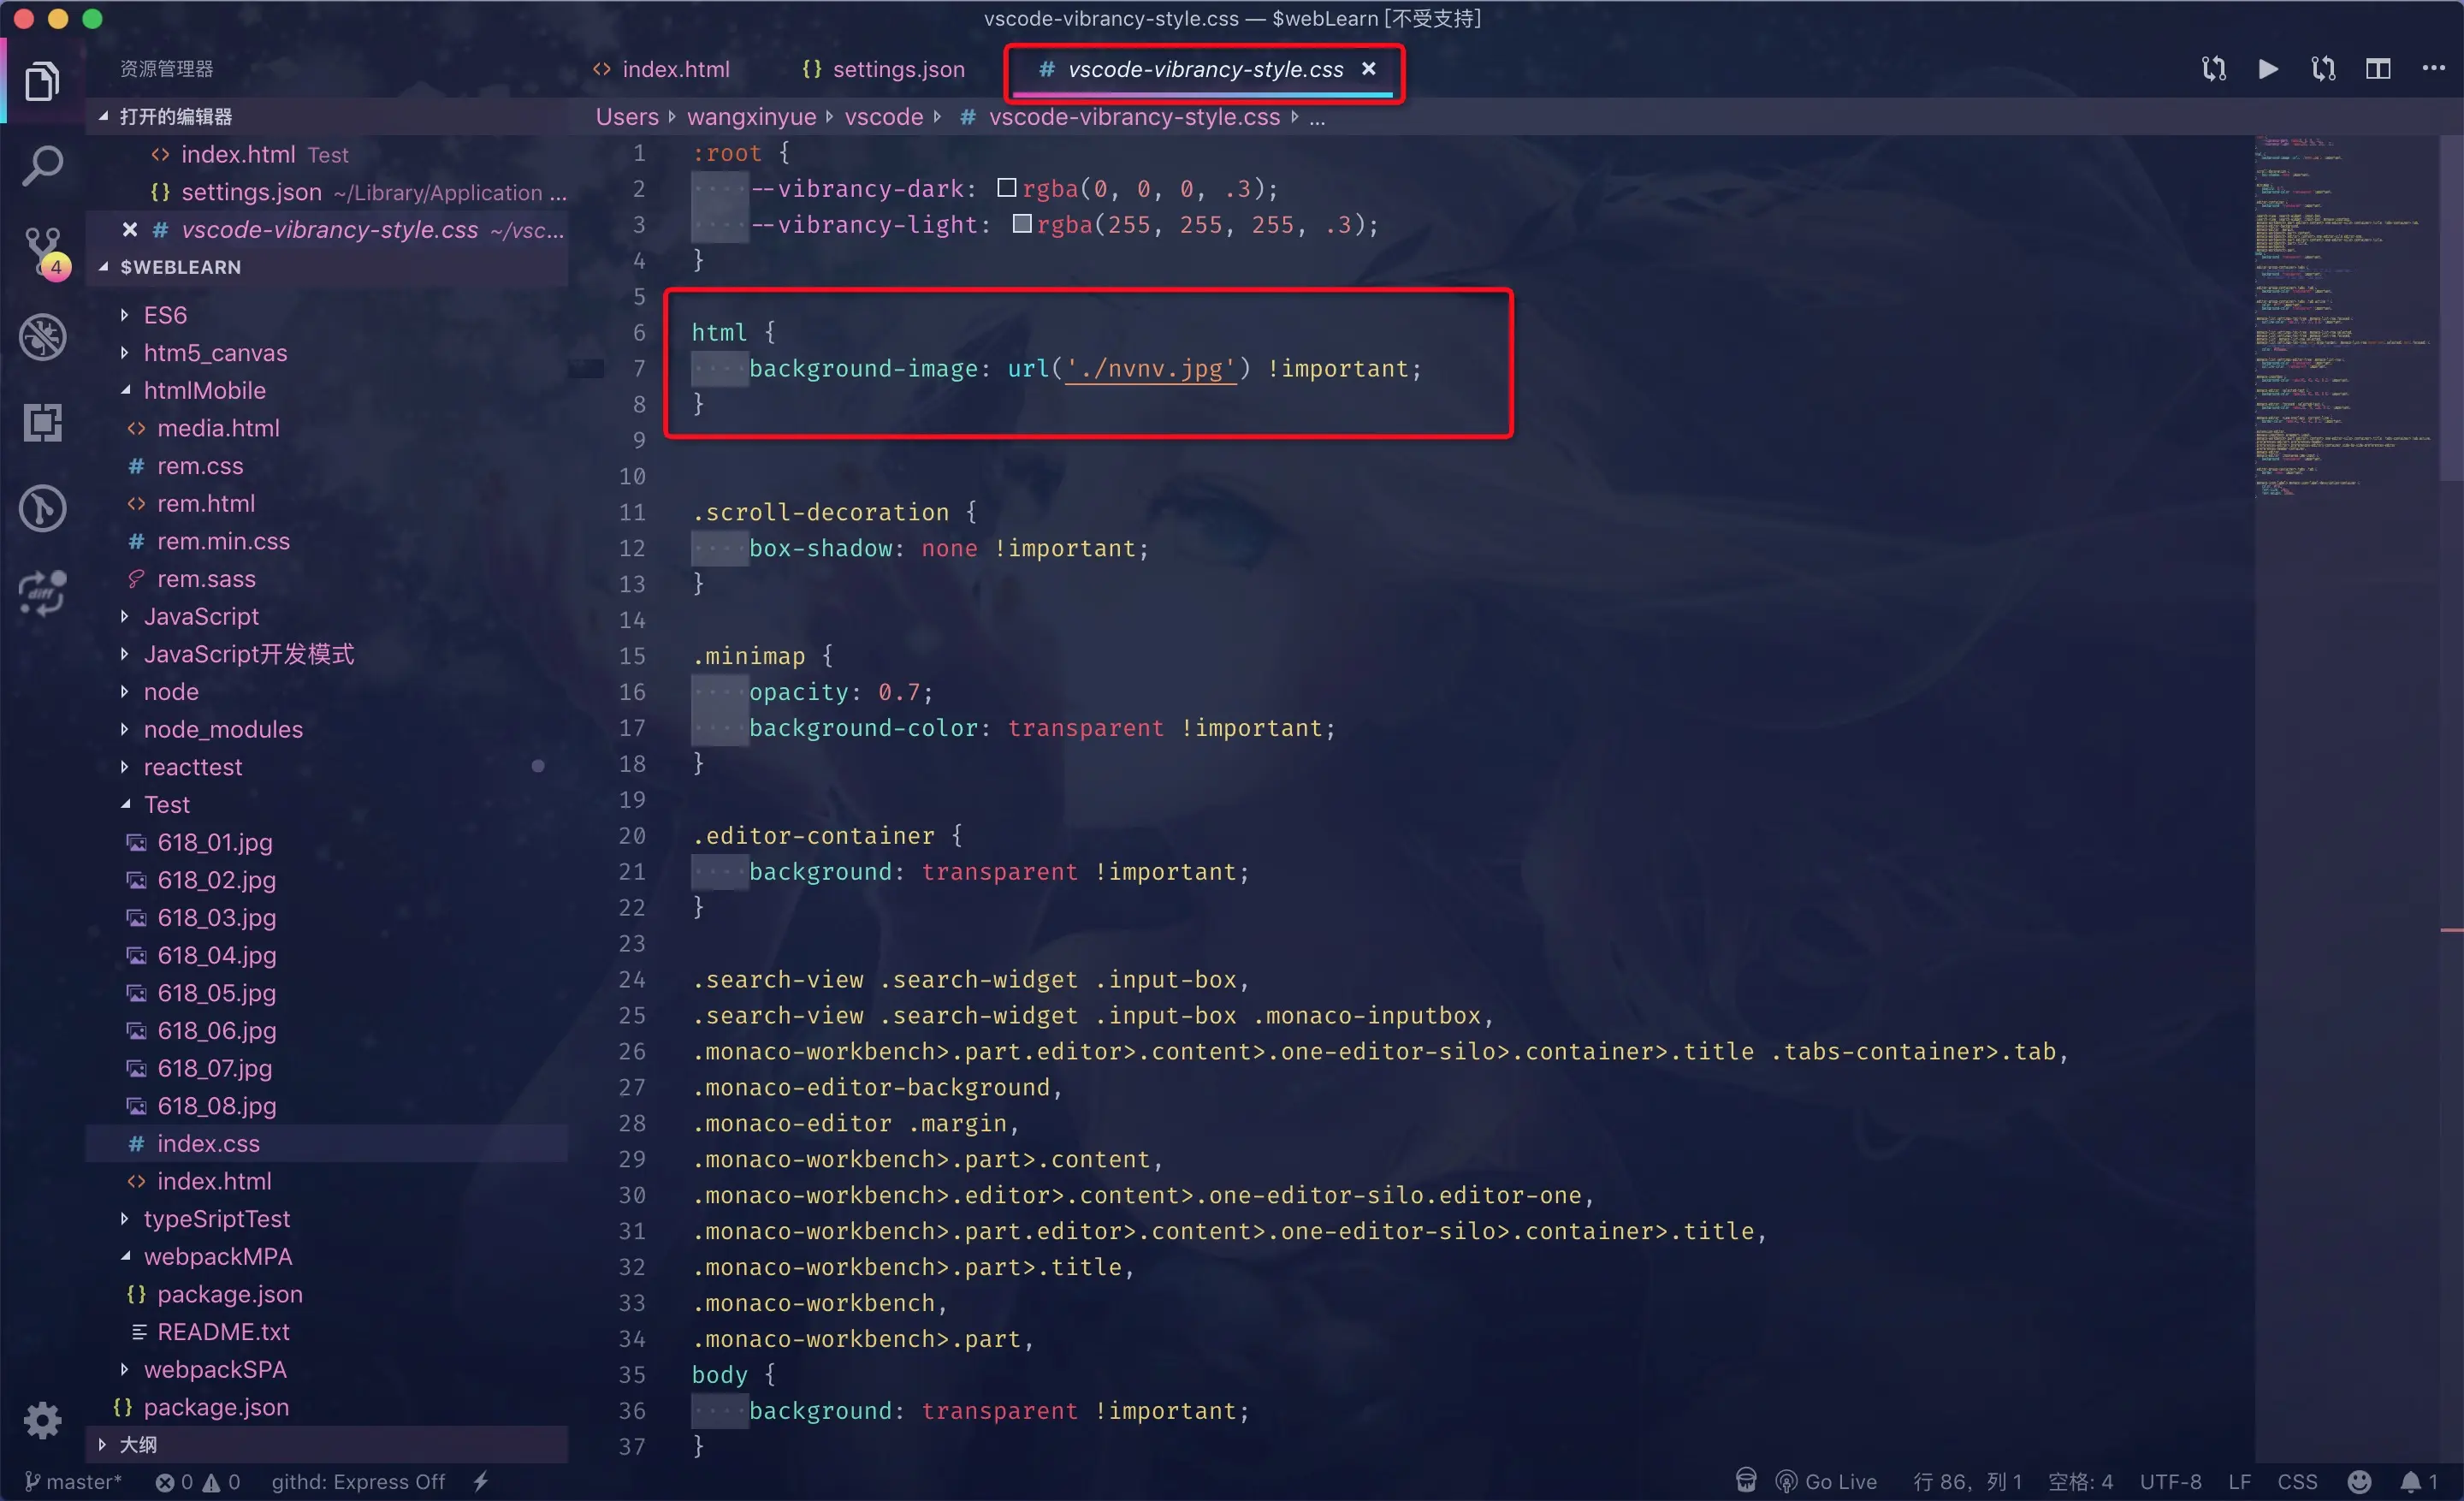
Task: Click the Run play icon in the editor toolbar
Action: [2268, 69]
